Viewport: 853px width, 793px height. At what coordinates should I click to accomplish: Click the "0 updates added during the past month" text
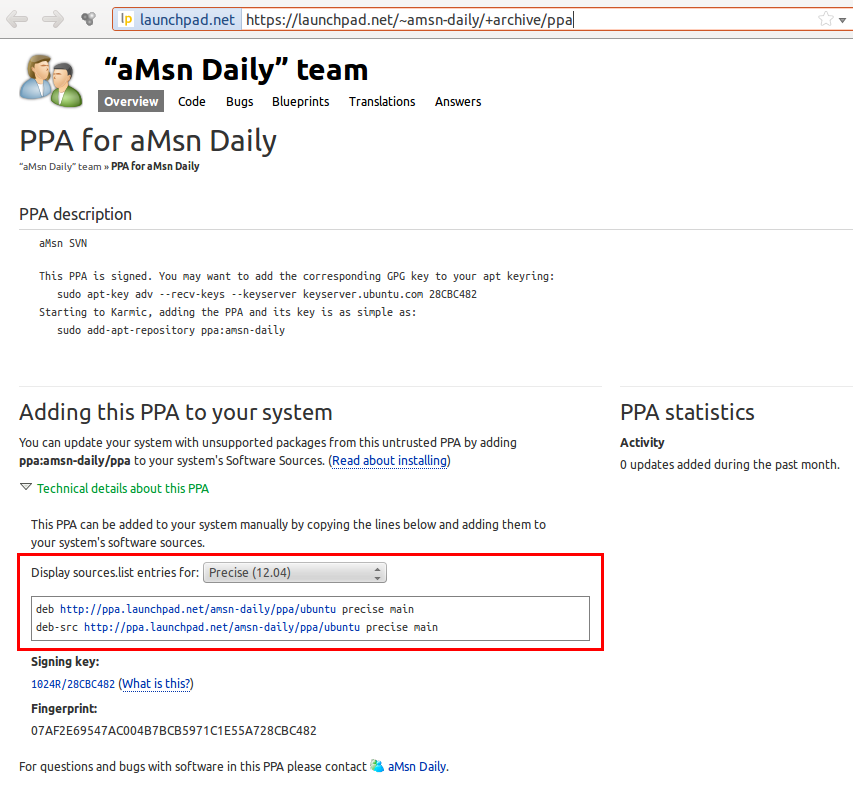(x=730, y=464)
